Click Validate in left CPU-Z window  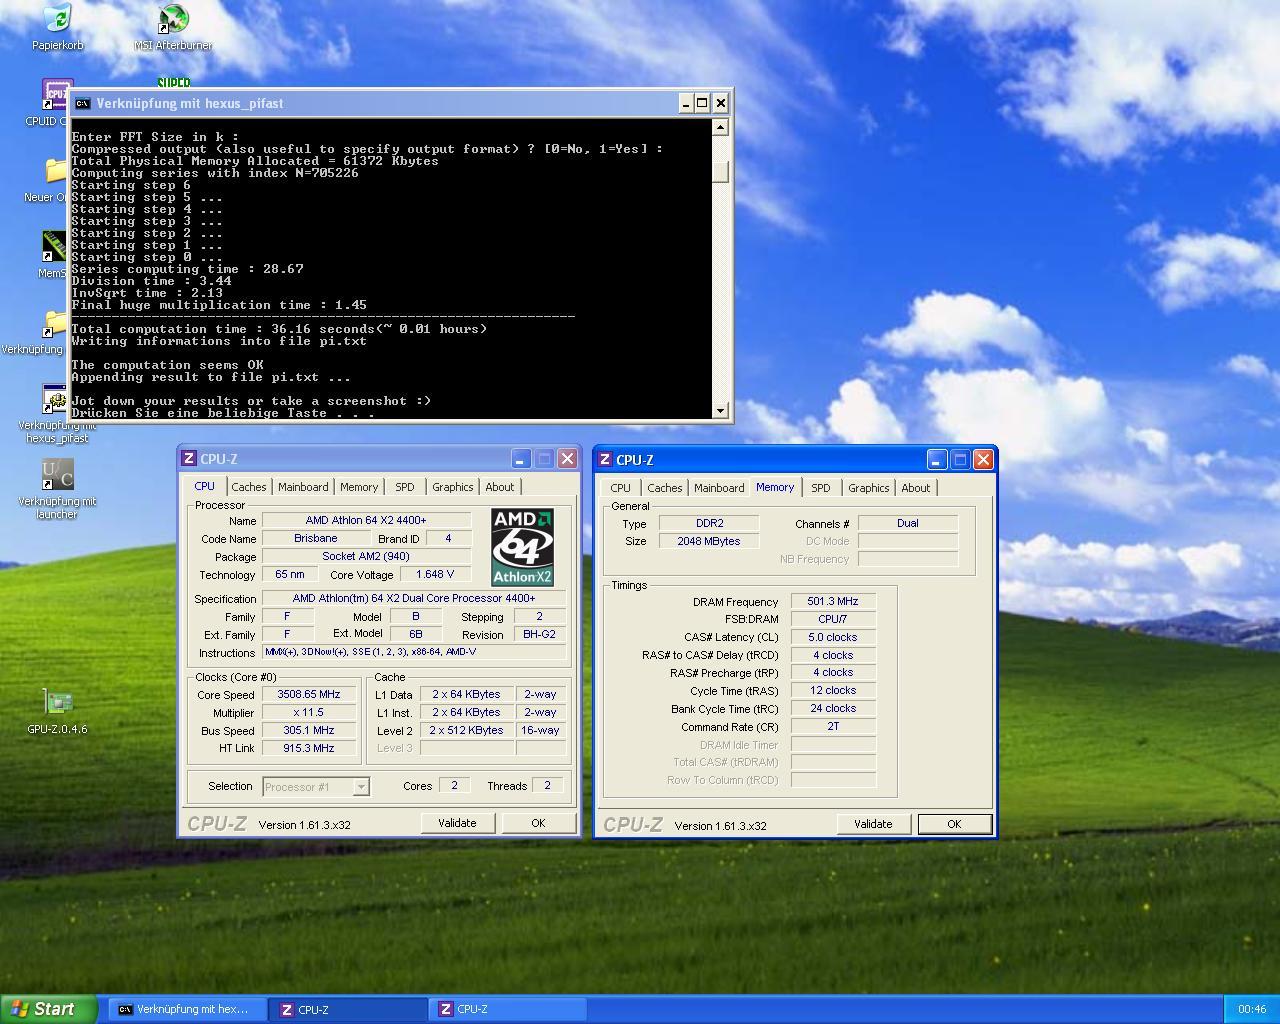457,823
